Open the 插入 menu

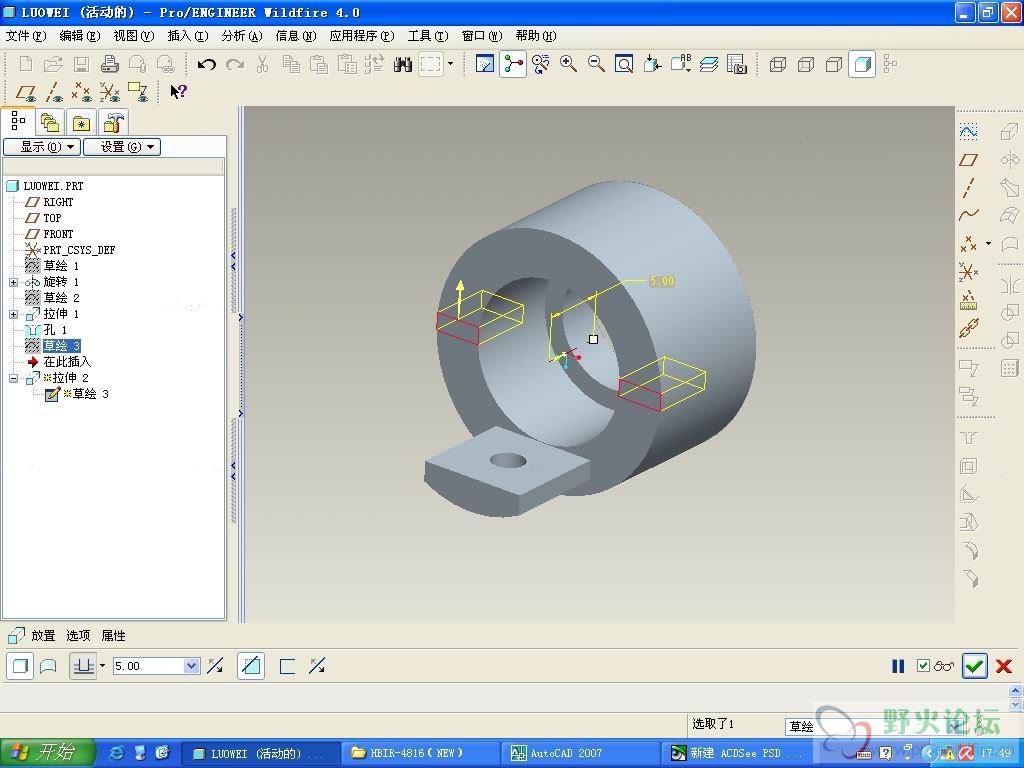point(188,36)
